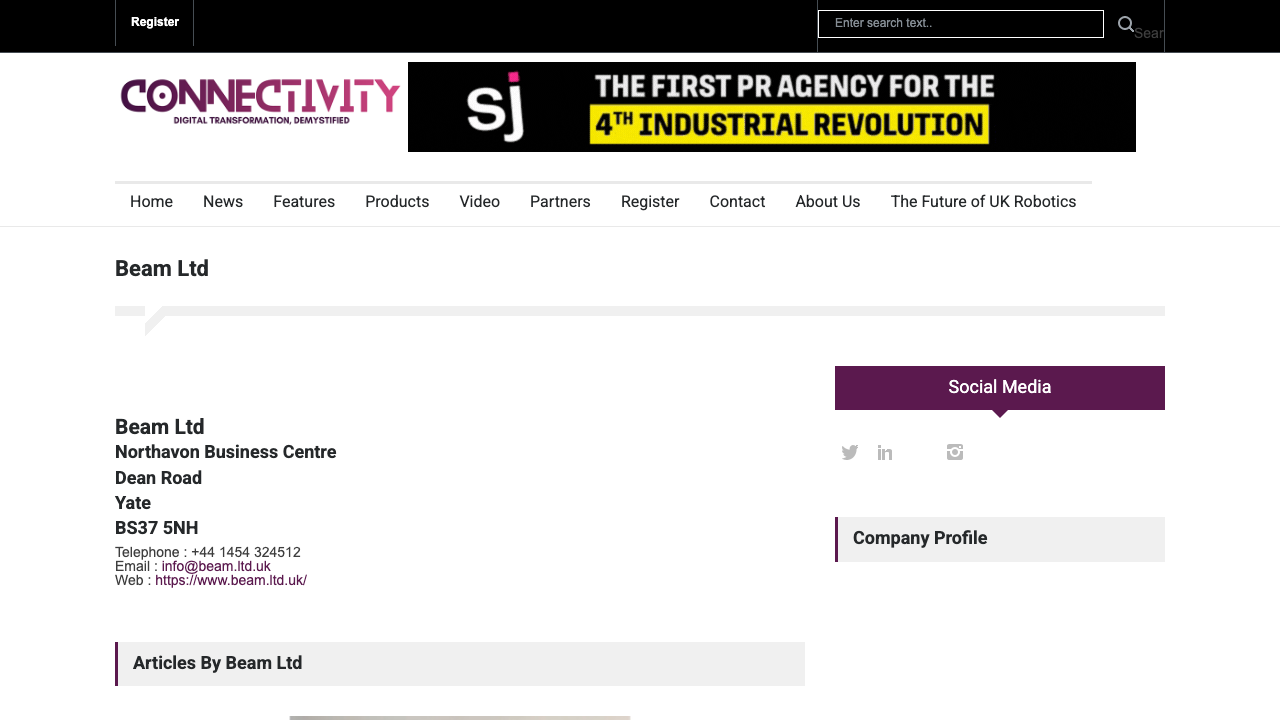
Task: Open Beam Ltd's Twitter profile icon
Action: coord(850,453)
